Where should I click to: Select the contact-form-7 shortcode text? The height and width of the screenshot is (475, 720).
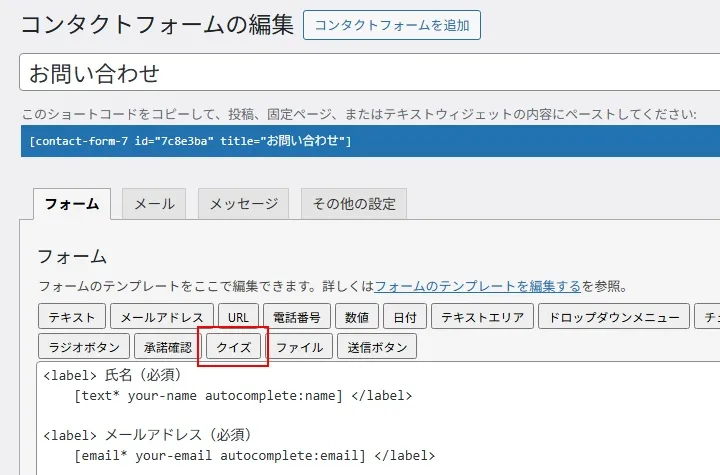click(x=190, y=141)
